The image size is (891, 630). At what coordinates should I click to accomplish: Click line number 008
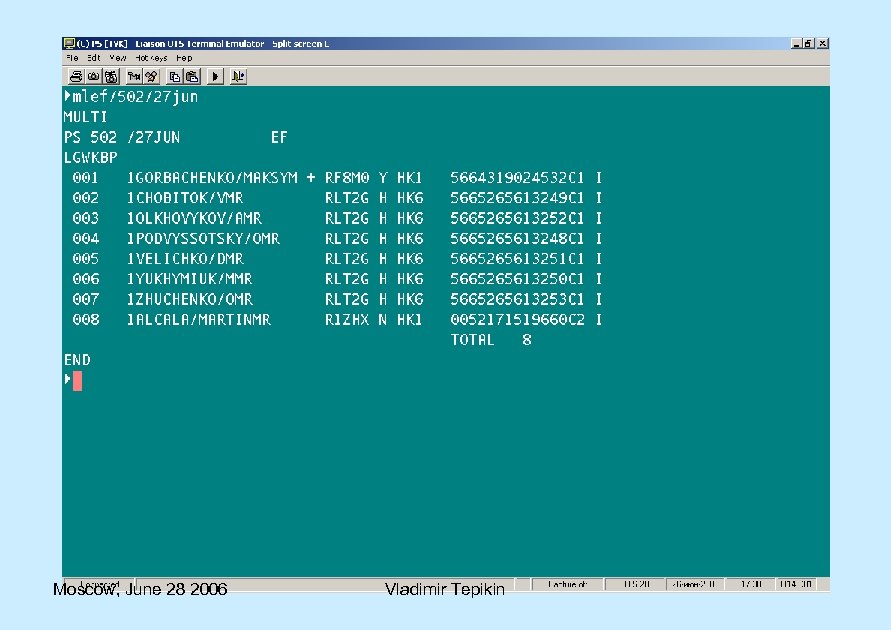click(85, 320)
